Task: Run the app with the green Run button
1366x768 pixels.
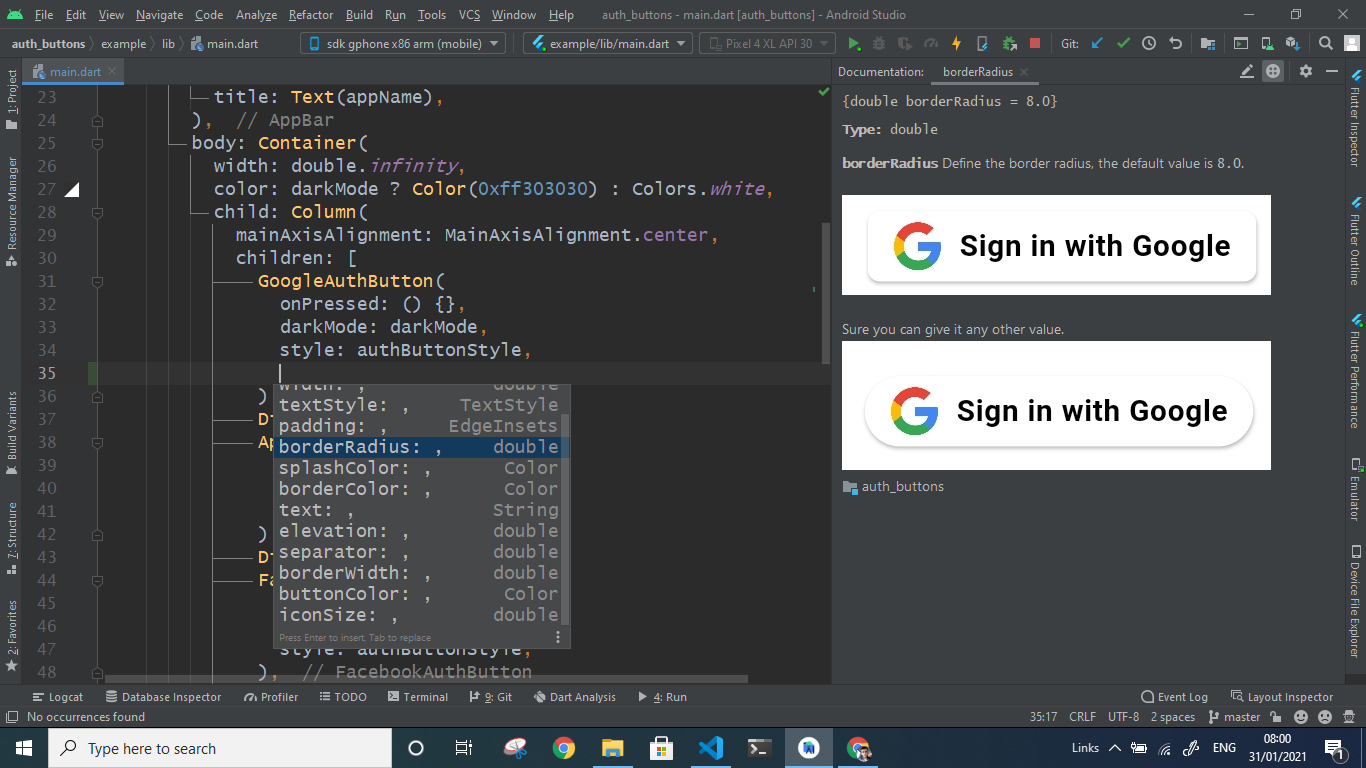Action: click(x=854, y=43)
